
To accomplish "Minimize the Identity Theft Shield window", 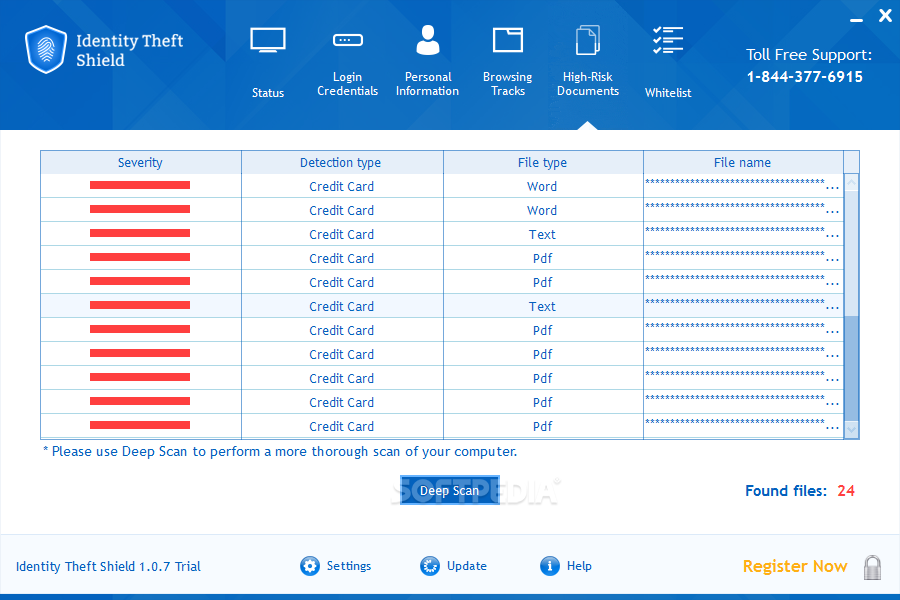I will 856,20.
